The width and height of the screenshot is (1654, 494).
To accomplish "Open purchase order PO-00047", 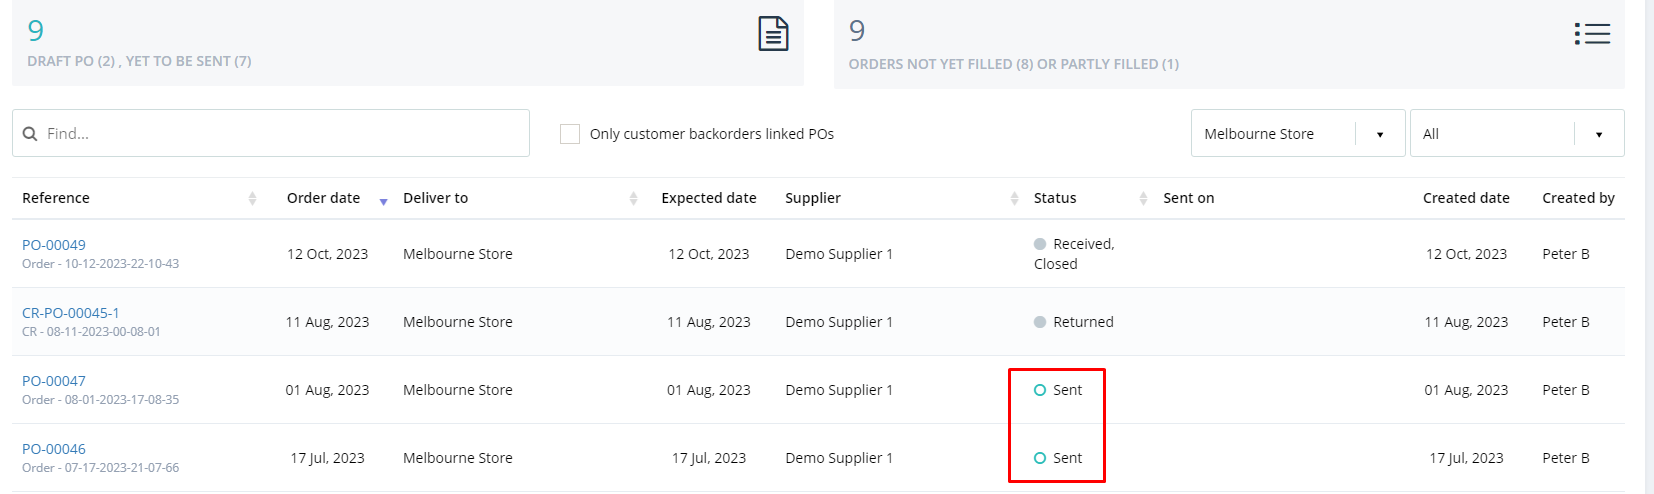I will click(x=54, y=381).
